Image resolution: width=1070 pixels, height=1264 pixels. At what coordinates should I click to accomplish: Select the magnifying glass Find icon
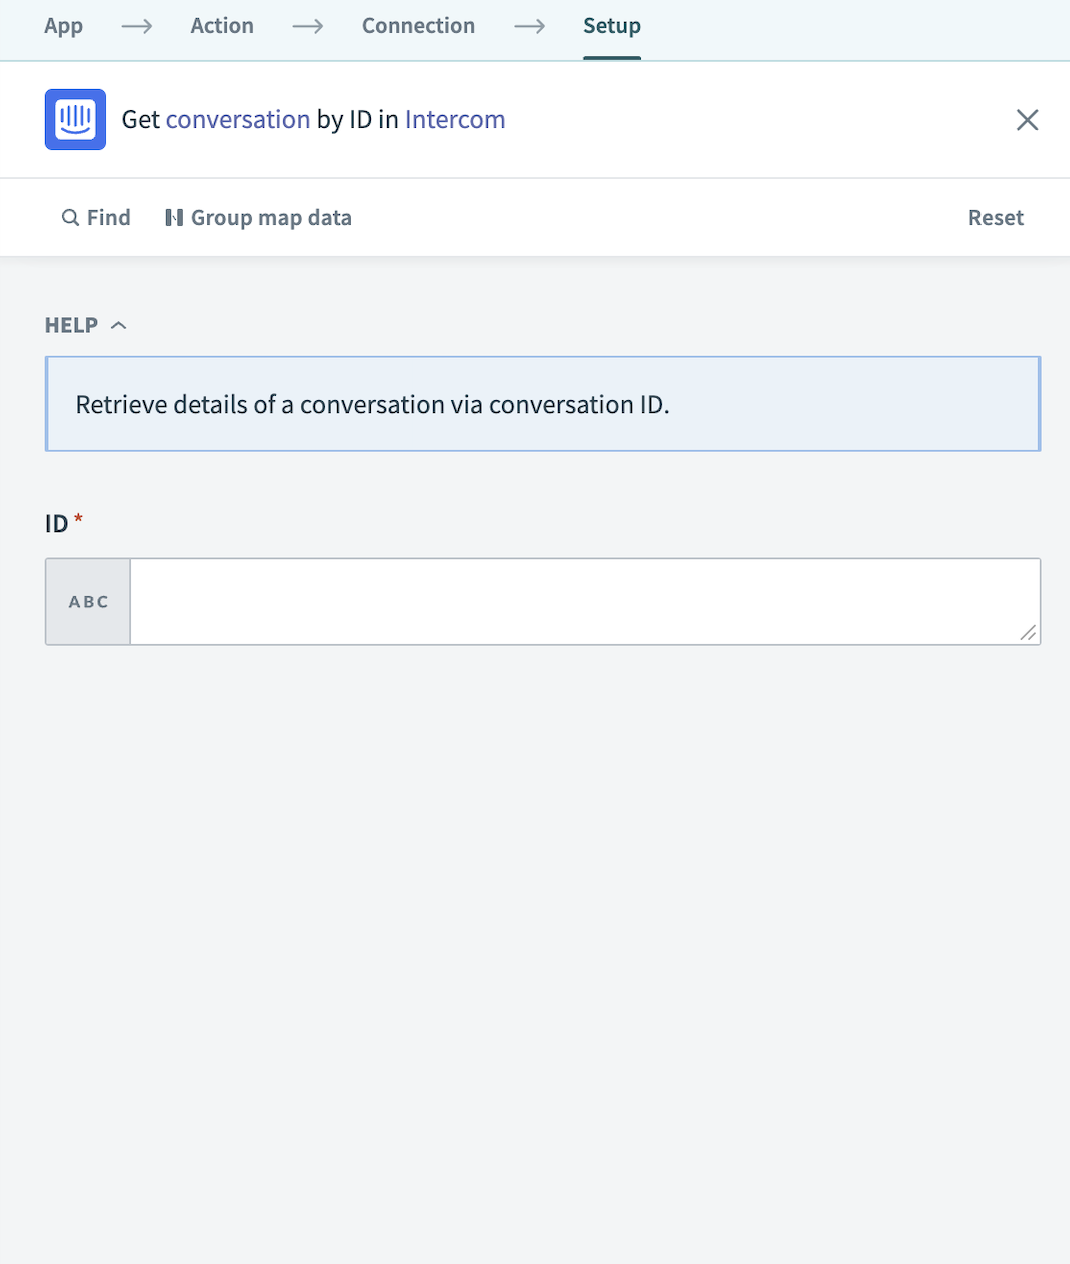pyautogui.click(x=70, y=217)
